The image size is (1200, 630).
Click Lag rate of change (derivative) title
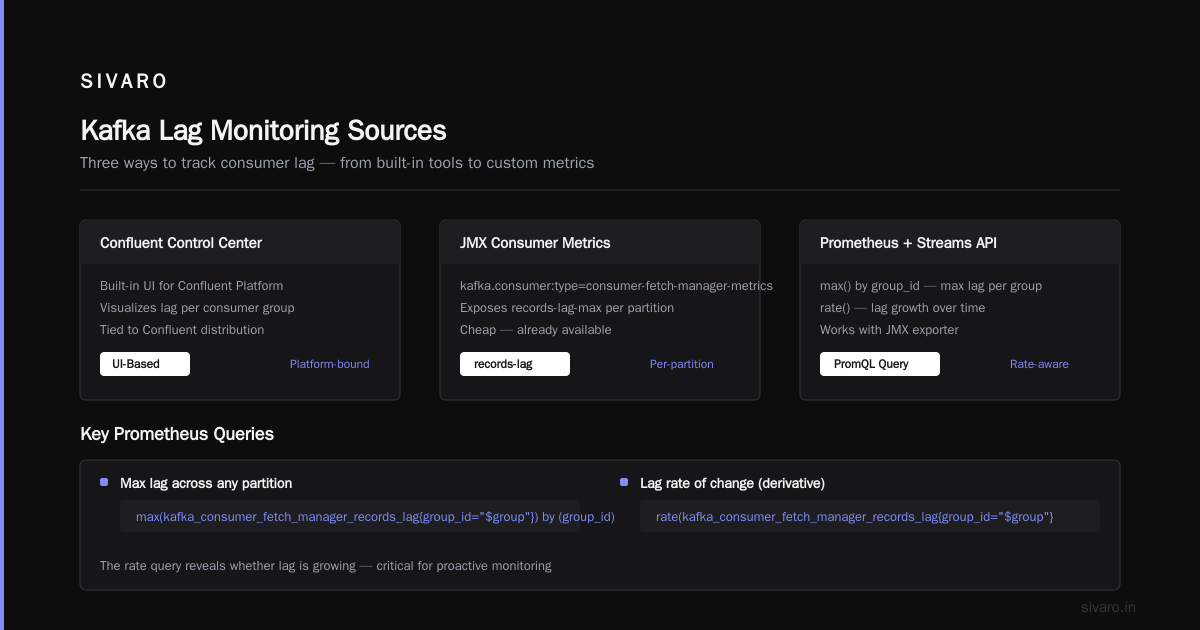coord(732,483)
